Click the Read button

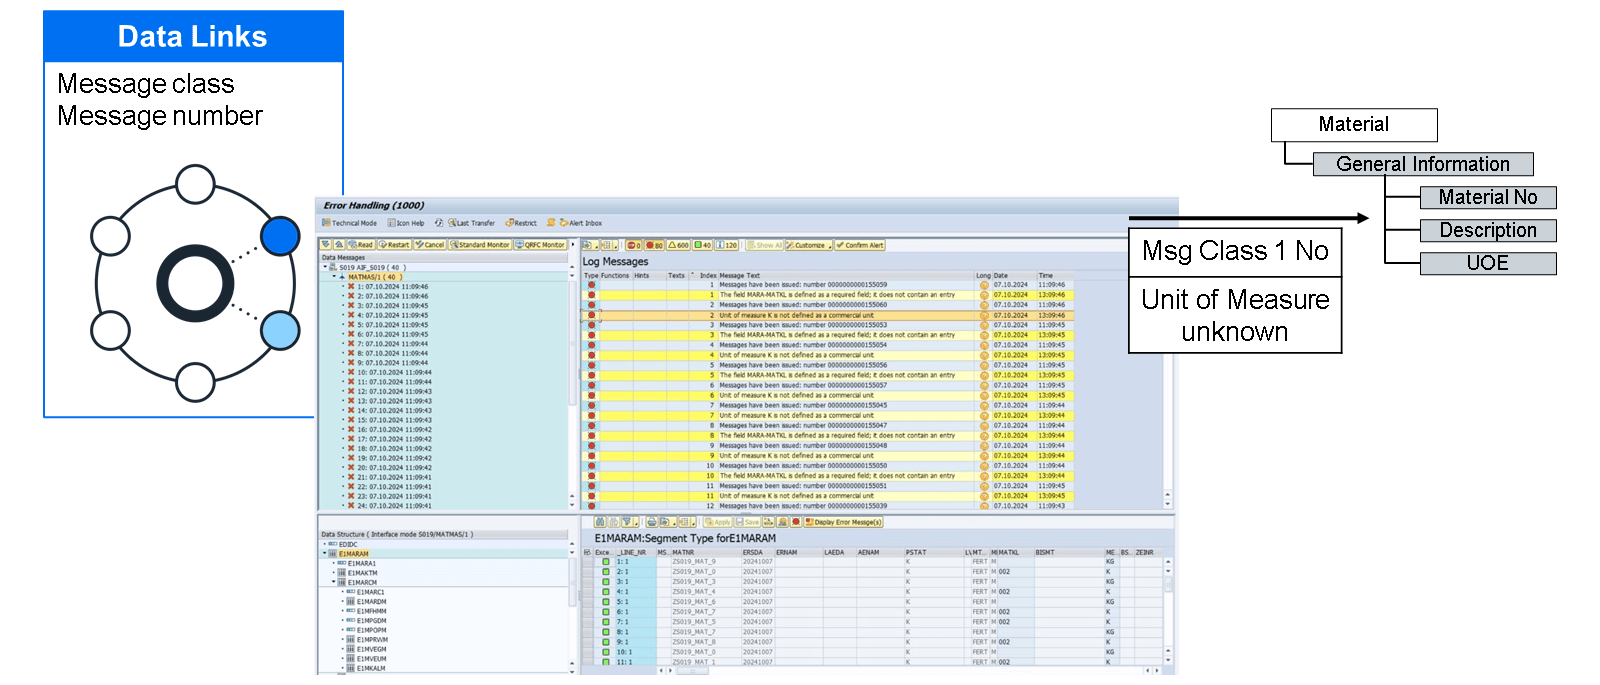pyautogui.click(x=360, y=245)
